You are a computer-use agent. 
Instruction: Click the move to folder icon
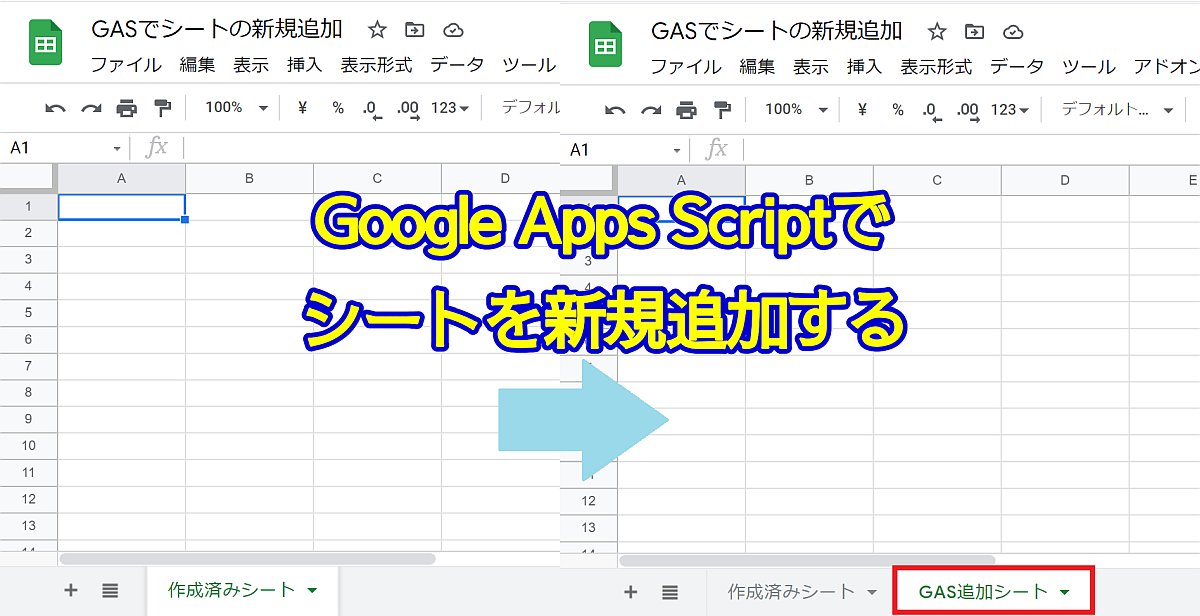tap(414, 30)
